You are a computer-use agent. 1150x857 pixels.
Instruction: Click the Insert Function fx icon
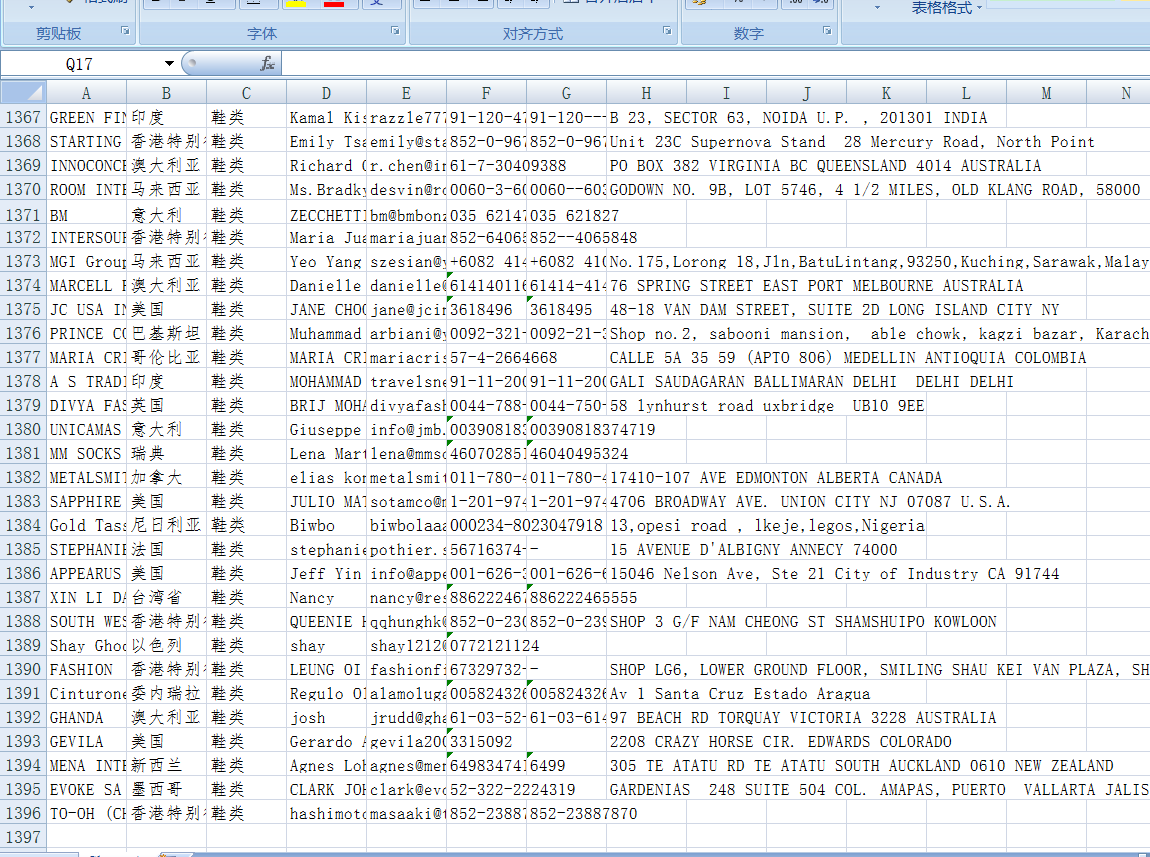267,64
